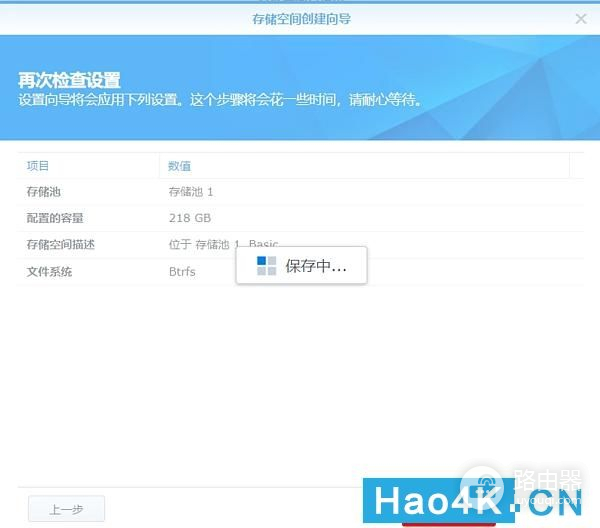Click the 存储空间创建向导 window title

[x=301, y=18]
